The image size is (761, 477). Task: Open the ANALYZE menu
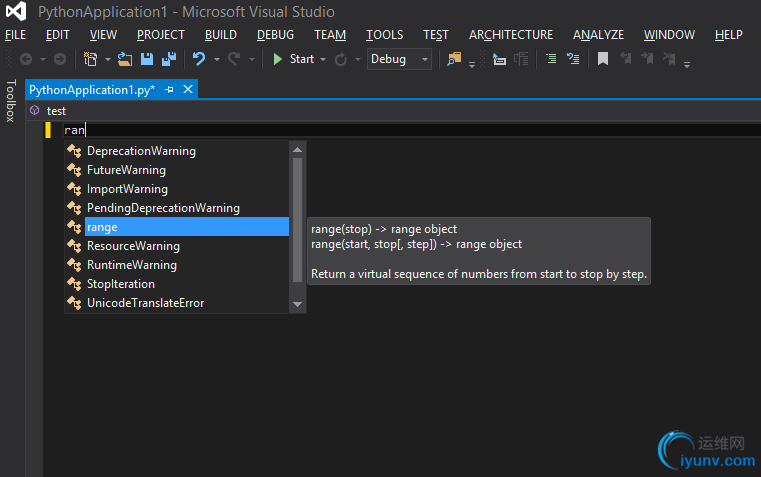[x=598, y=35]
